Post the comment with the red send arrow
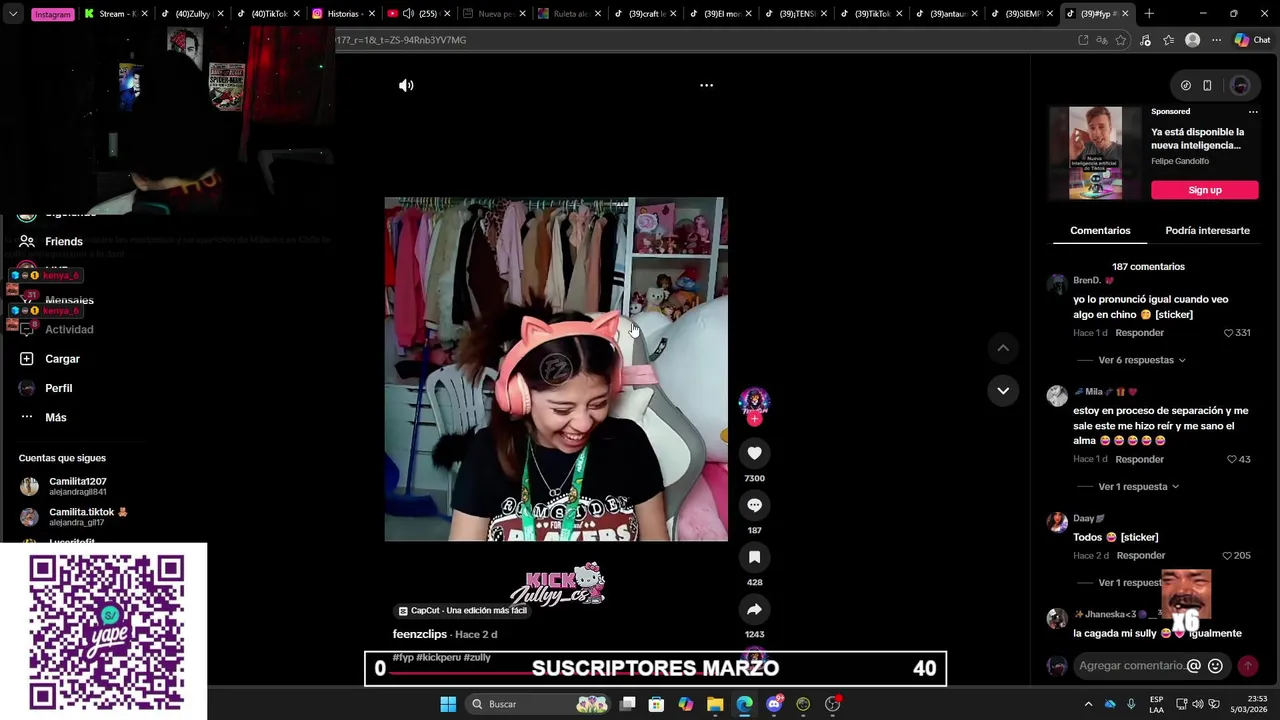1280x720 pixels. 1248,666
